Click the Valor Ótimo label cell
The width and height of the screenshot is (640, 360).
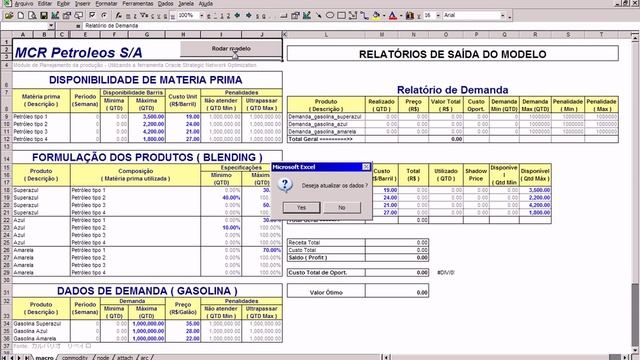click(326, 292)
